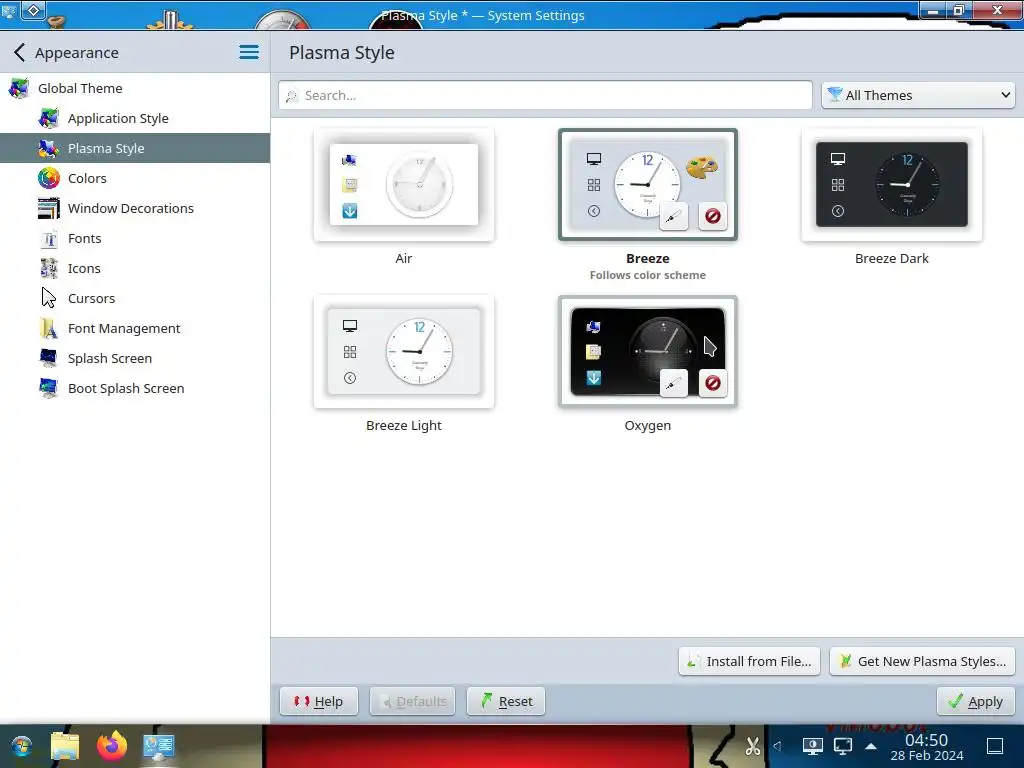Select the Air theme thumbnail
The height and width of the screenshot is (768, 1024).
(x=404, y=185)
